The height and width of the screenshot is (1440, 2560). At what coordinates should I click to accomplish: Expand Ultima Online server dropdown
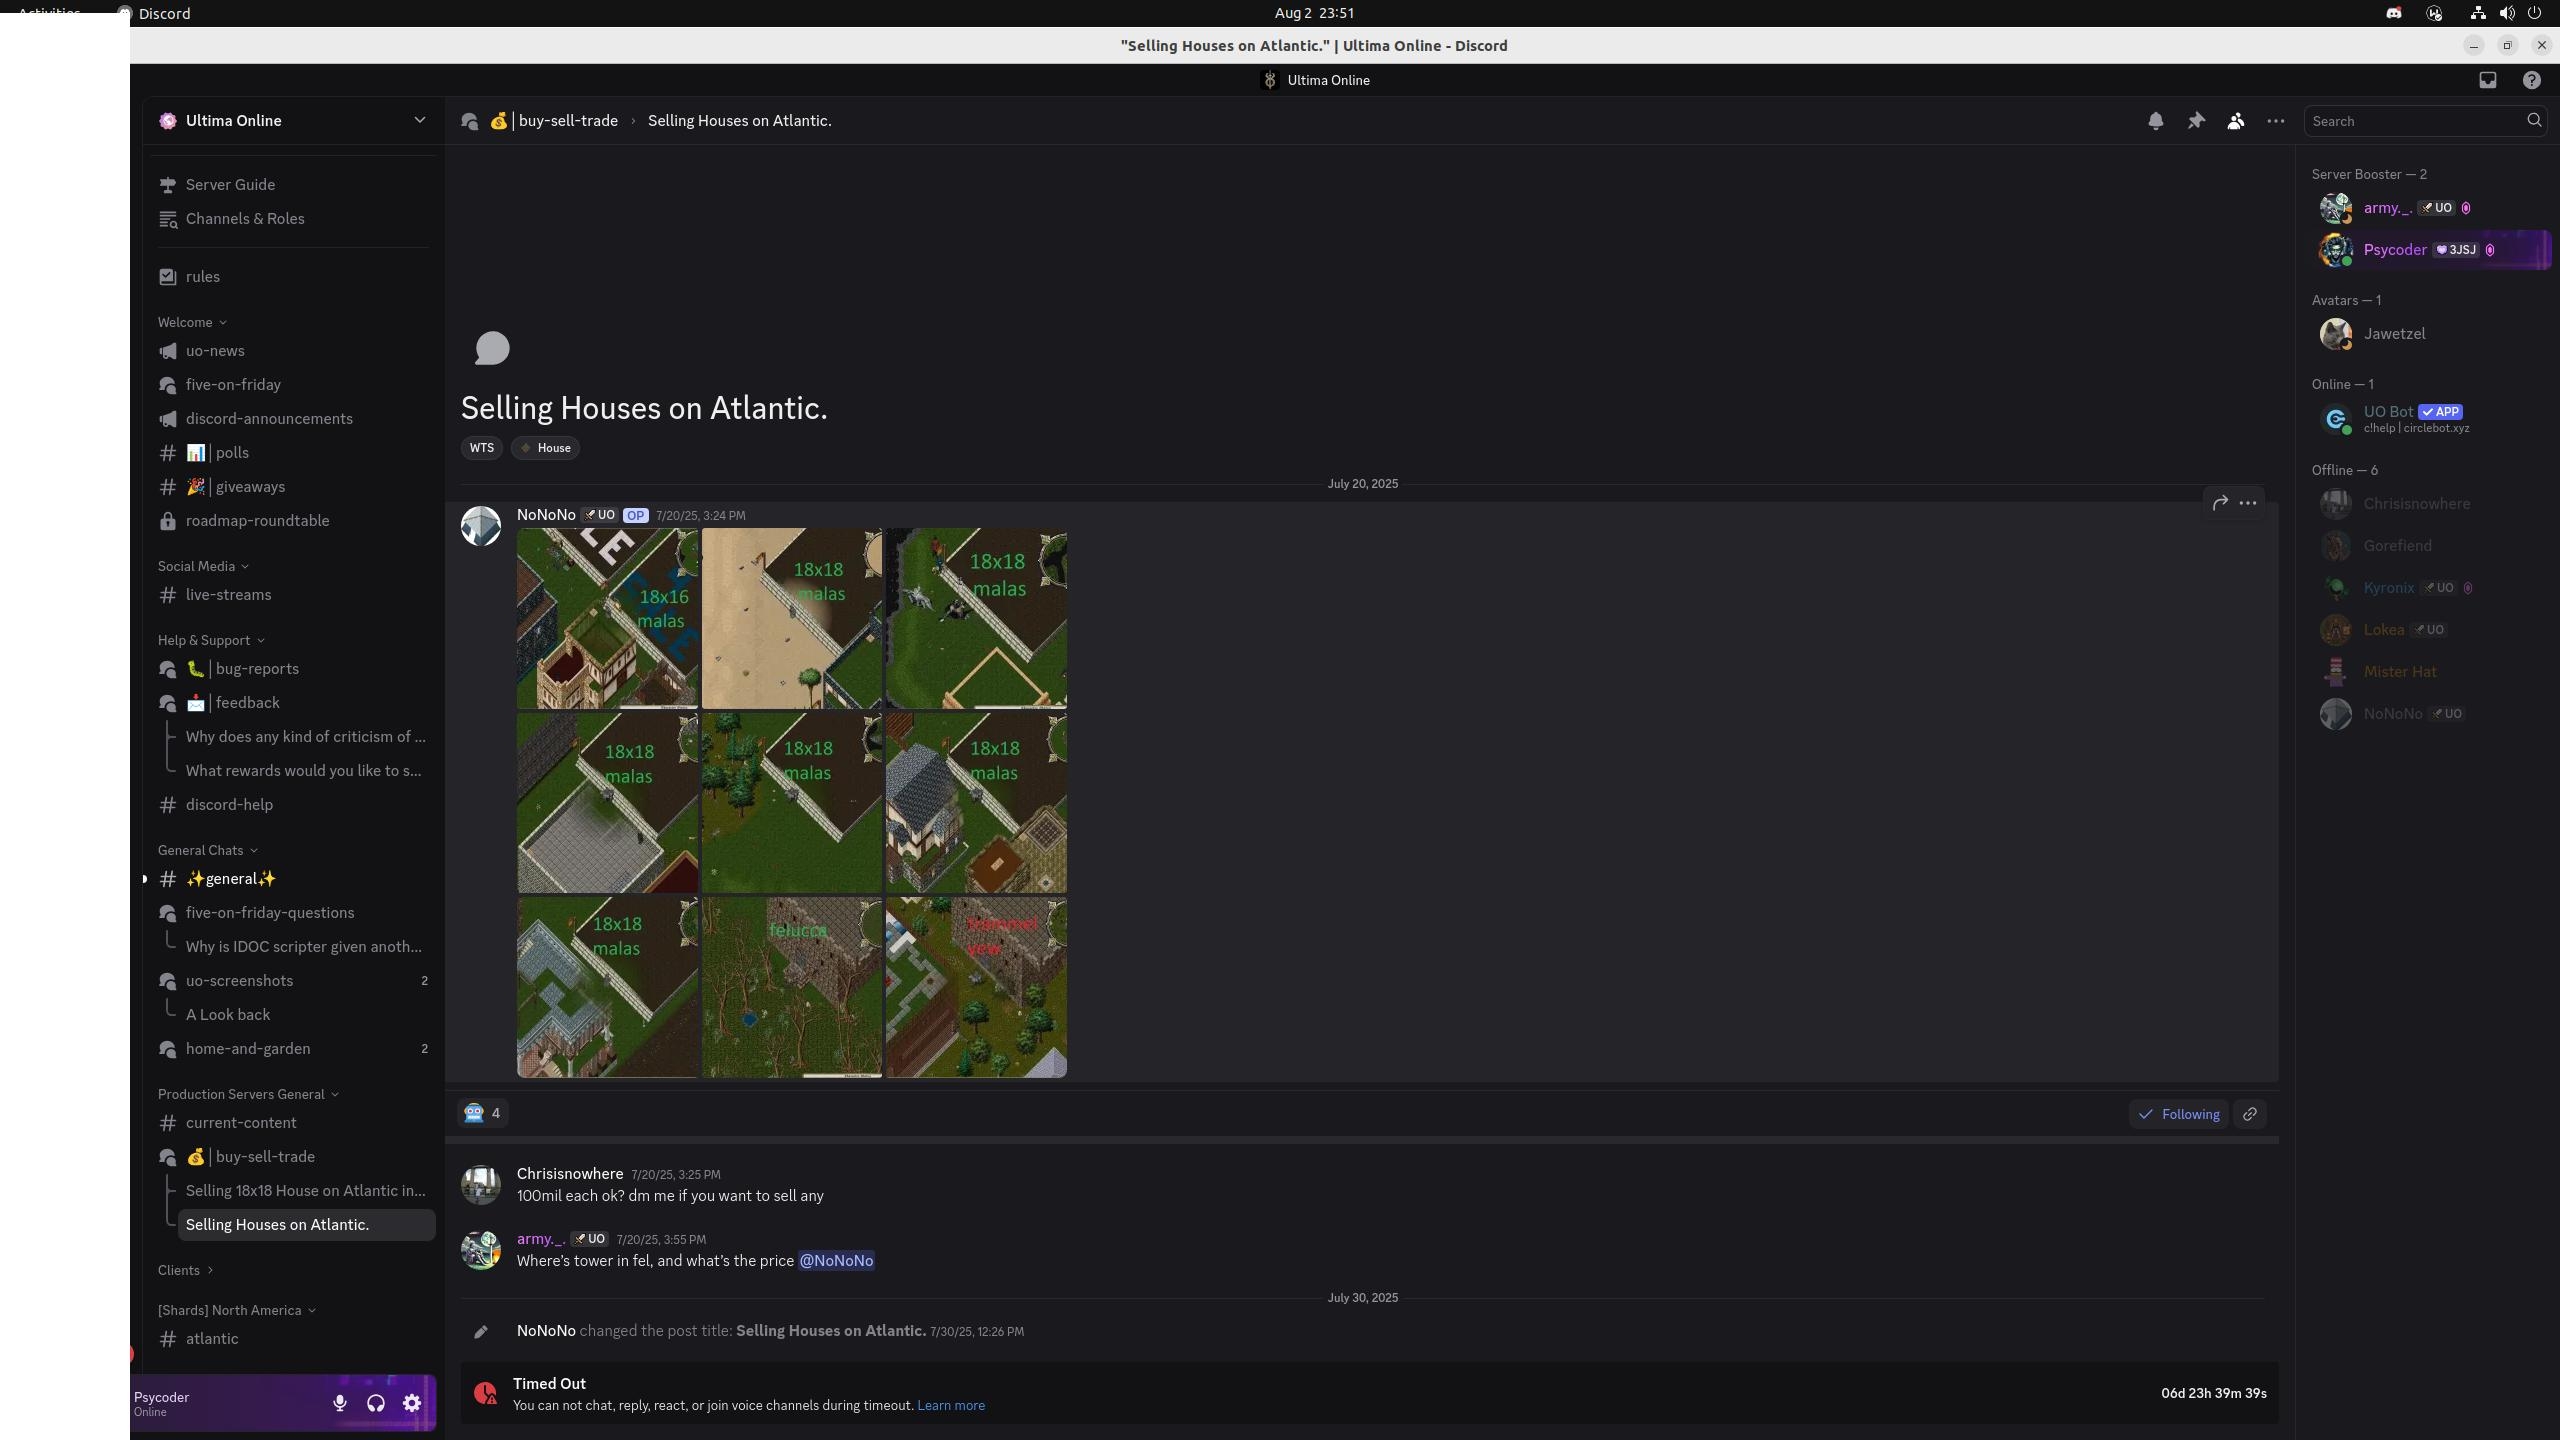420,120
